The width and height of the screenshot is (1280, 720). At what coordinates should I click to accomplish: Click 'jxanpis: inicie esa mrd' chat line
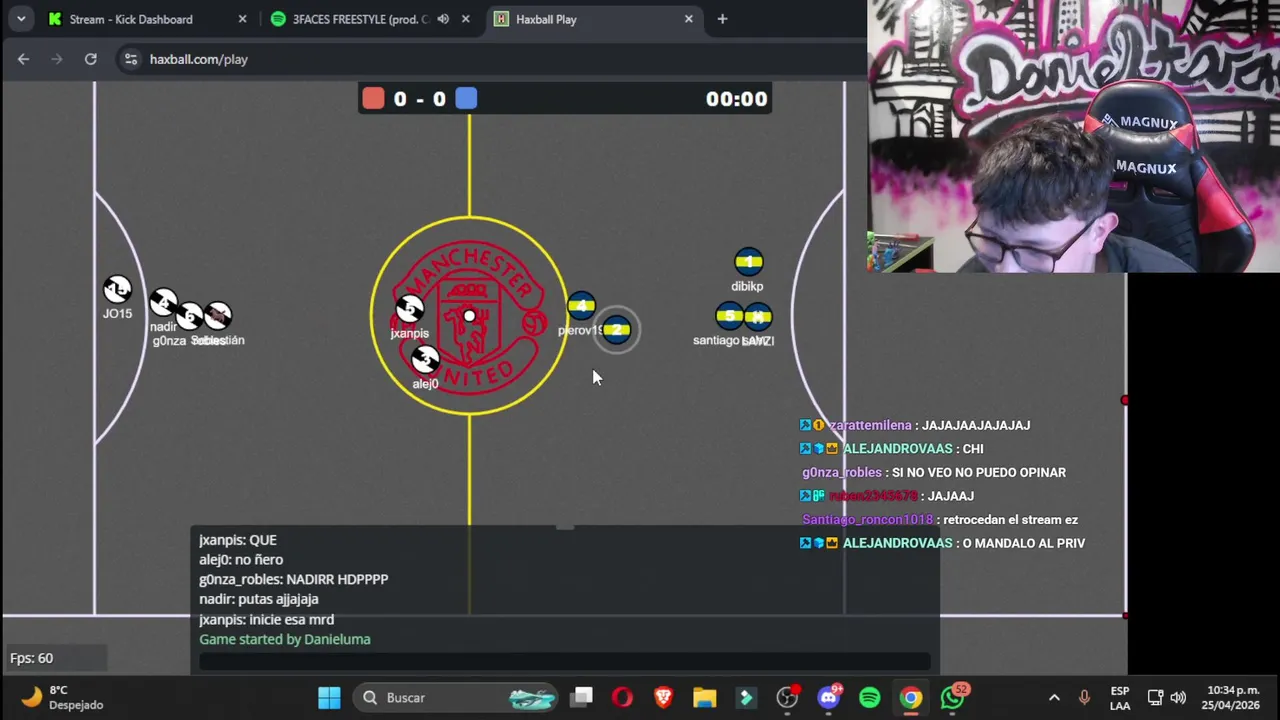267,619
